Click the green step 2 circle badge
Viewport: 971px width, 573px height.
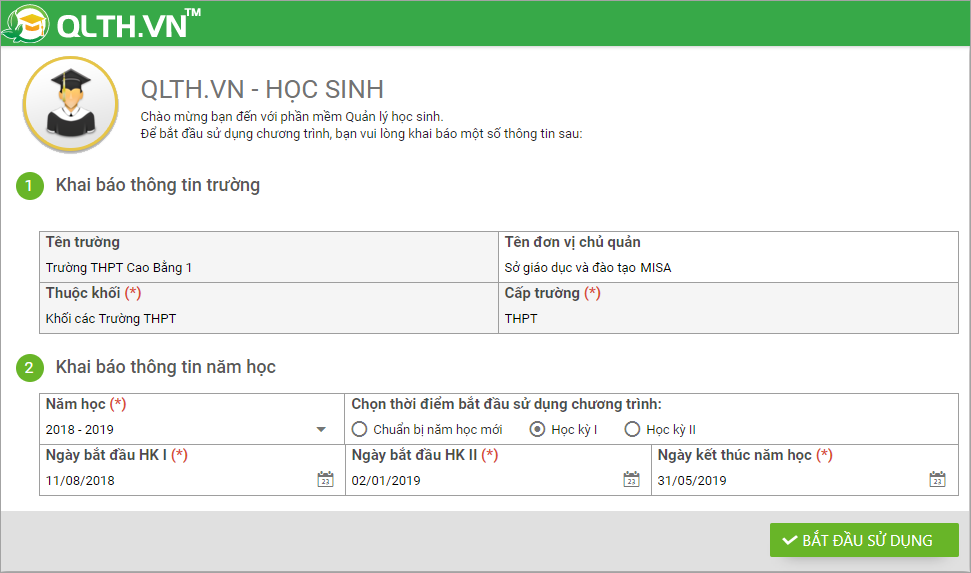pos(29,369)
